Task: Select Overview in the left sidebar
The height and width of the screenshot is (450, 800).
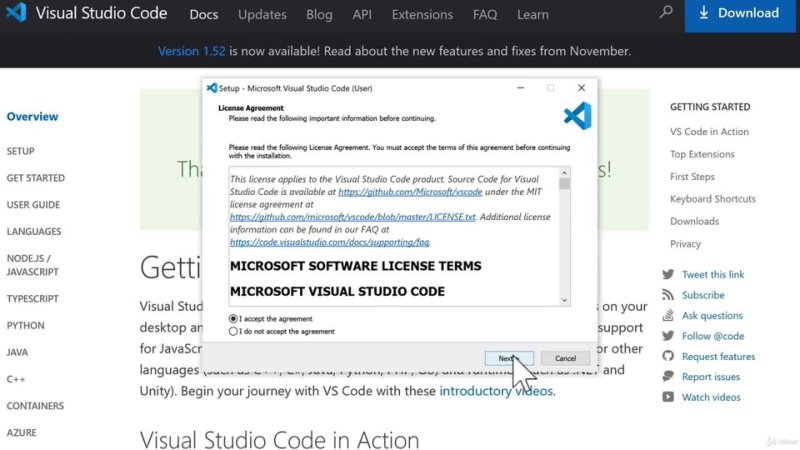Action: 32,116
